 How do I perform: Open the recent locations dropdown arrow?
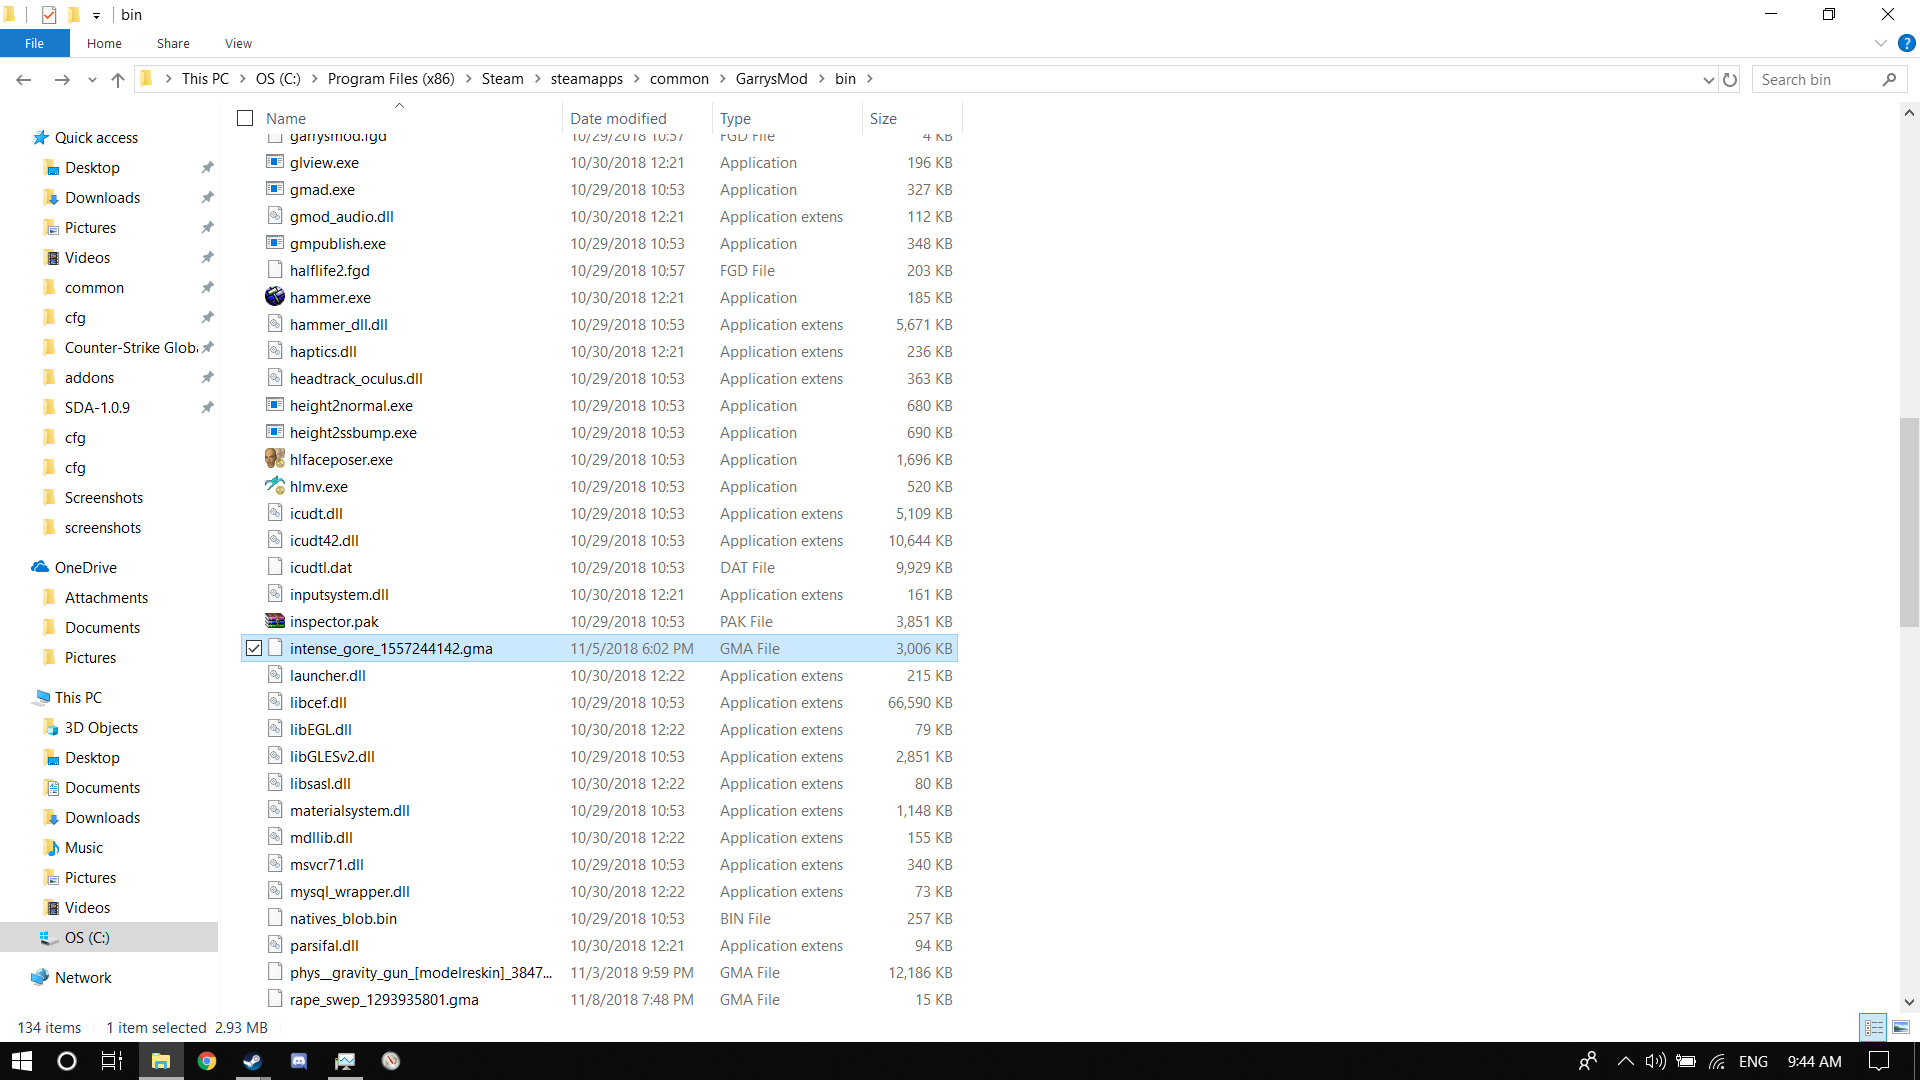point(92,79)
